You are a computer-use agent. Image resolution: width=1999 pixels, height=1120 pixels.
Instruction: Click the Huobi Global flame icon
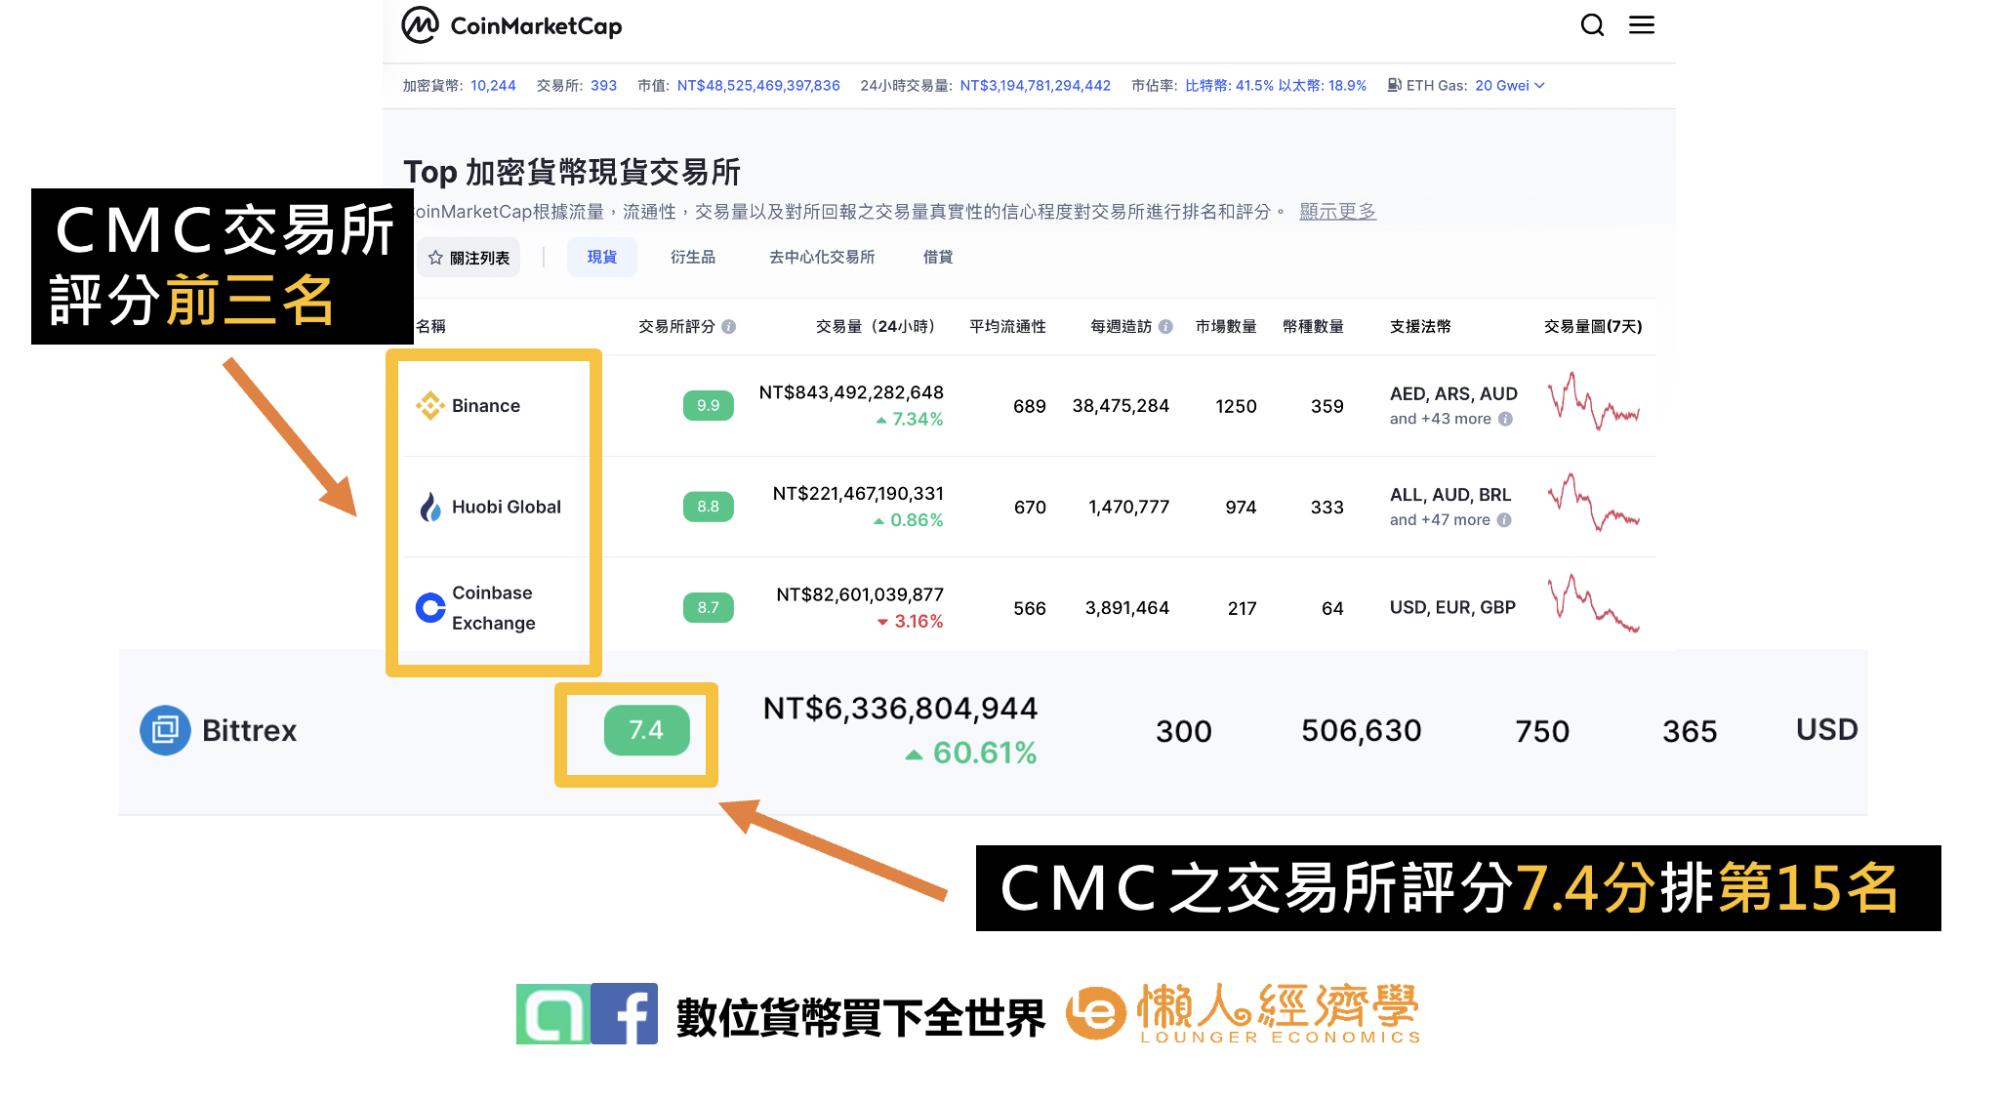[x=430, y=507]
